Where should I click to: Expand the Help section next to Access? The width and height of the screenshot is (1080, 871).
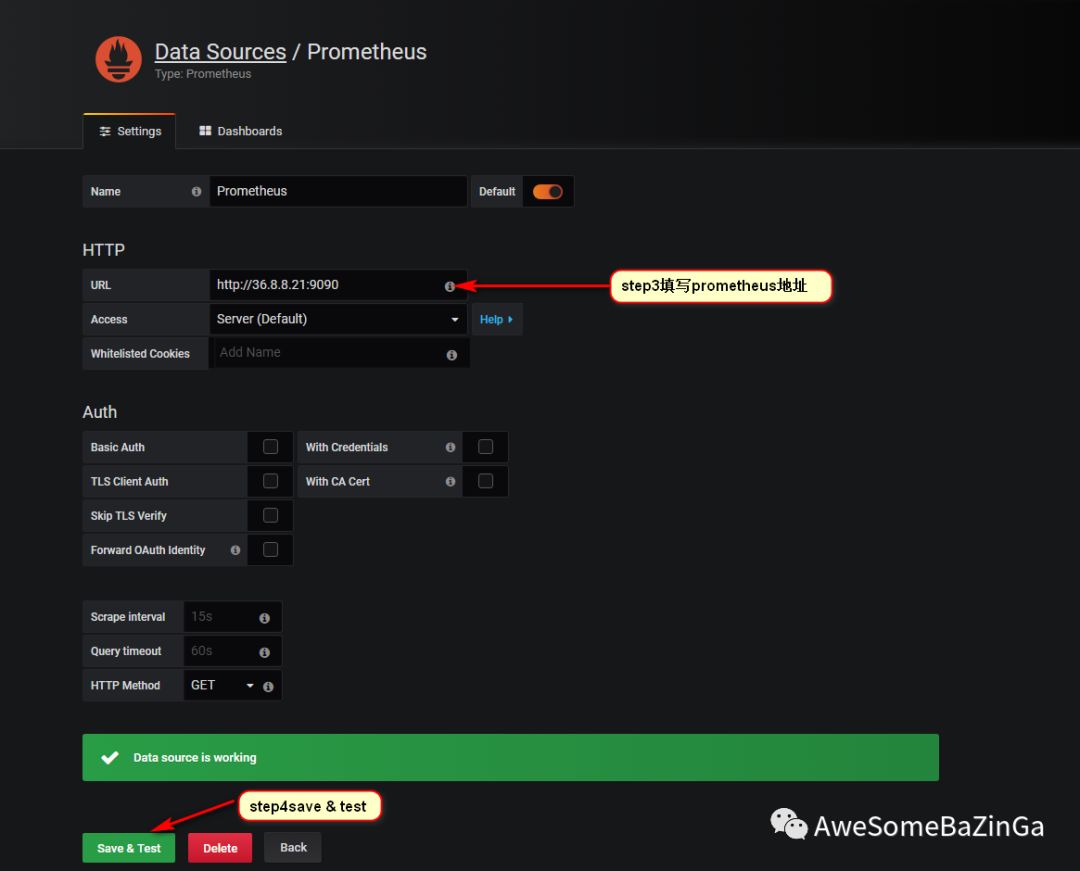(x=497, y=319)
